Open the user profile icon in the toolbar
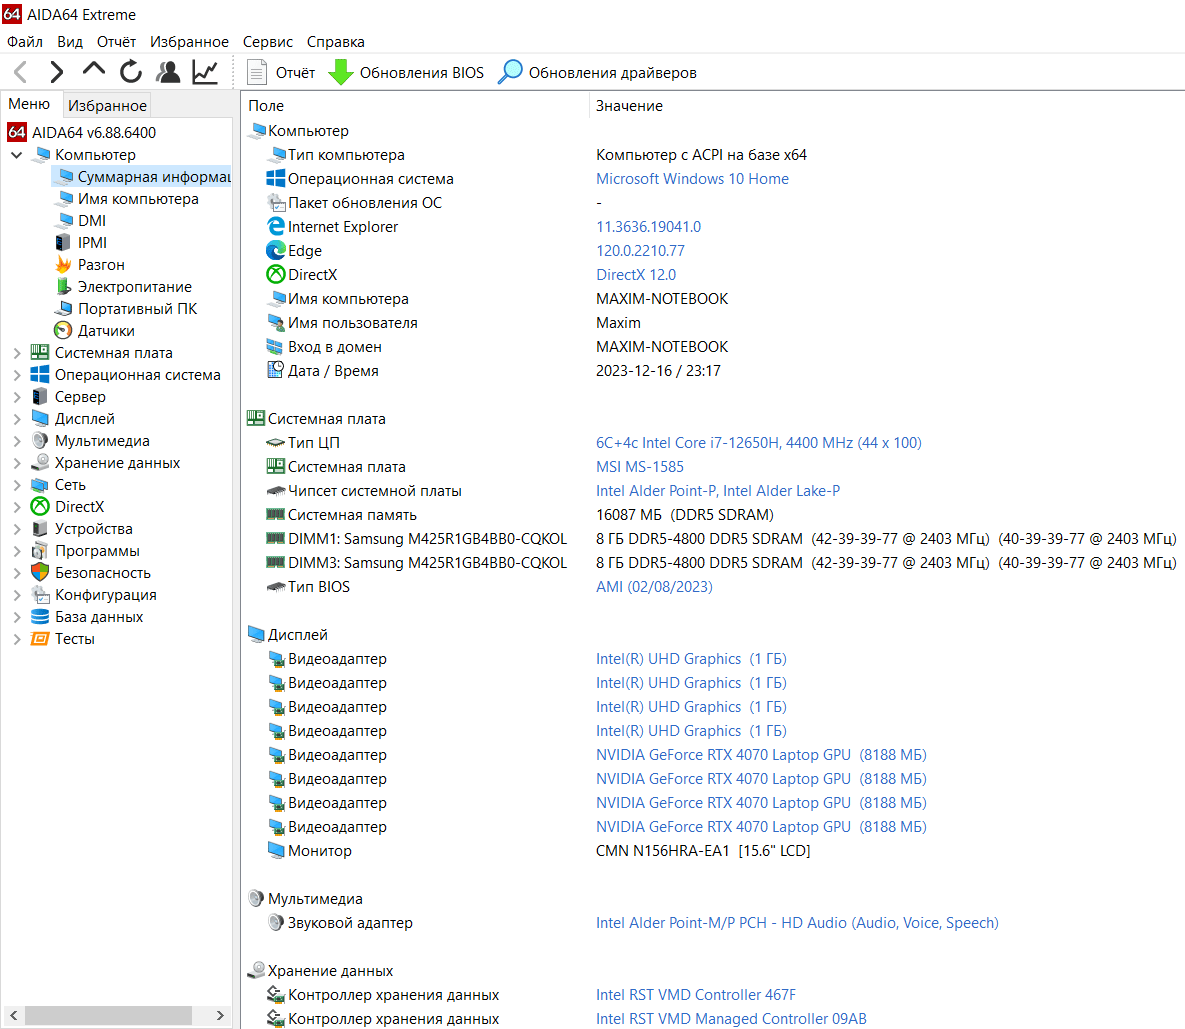Viewport: 1185px width, 1029px height. (x=168, y=72)
